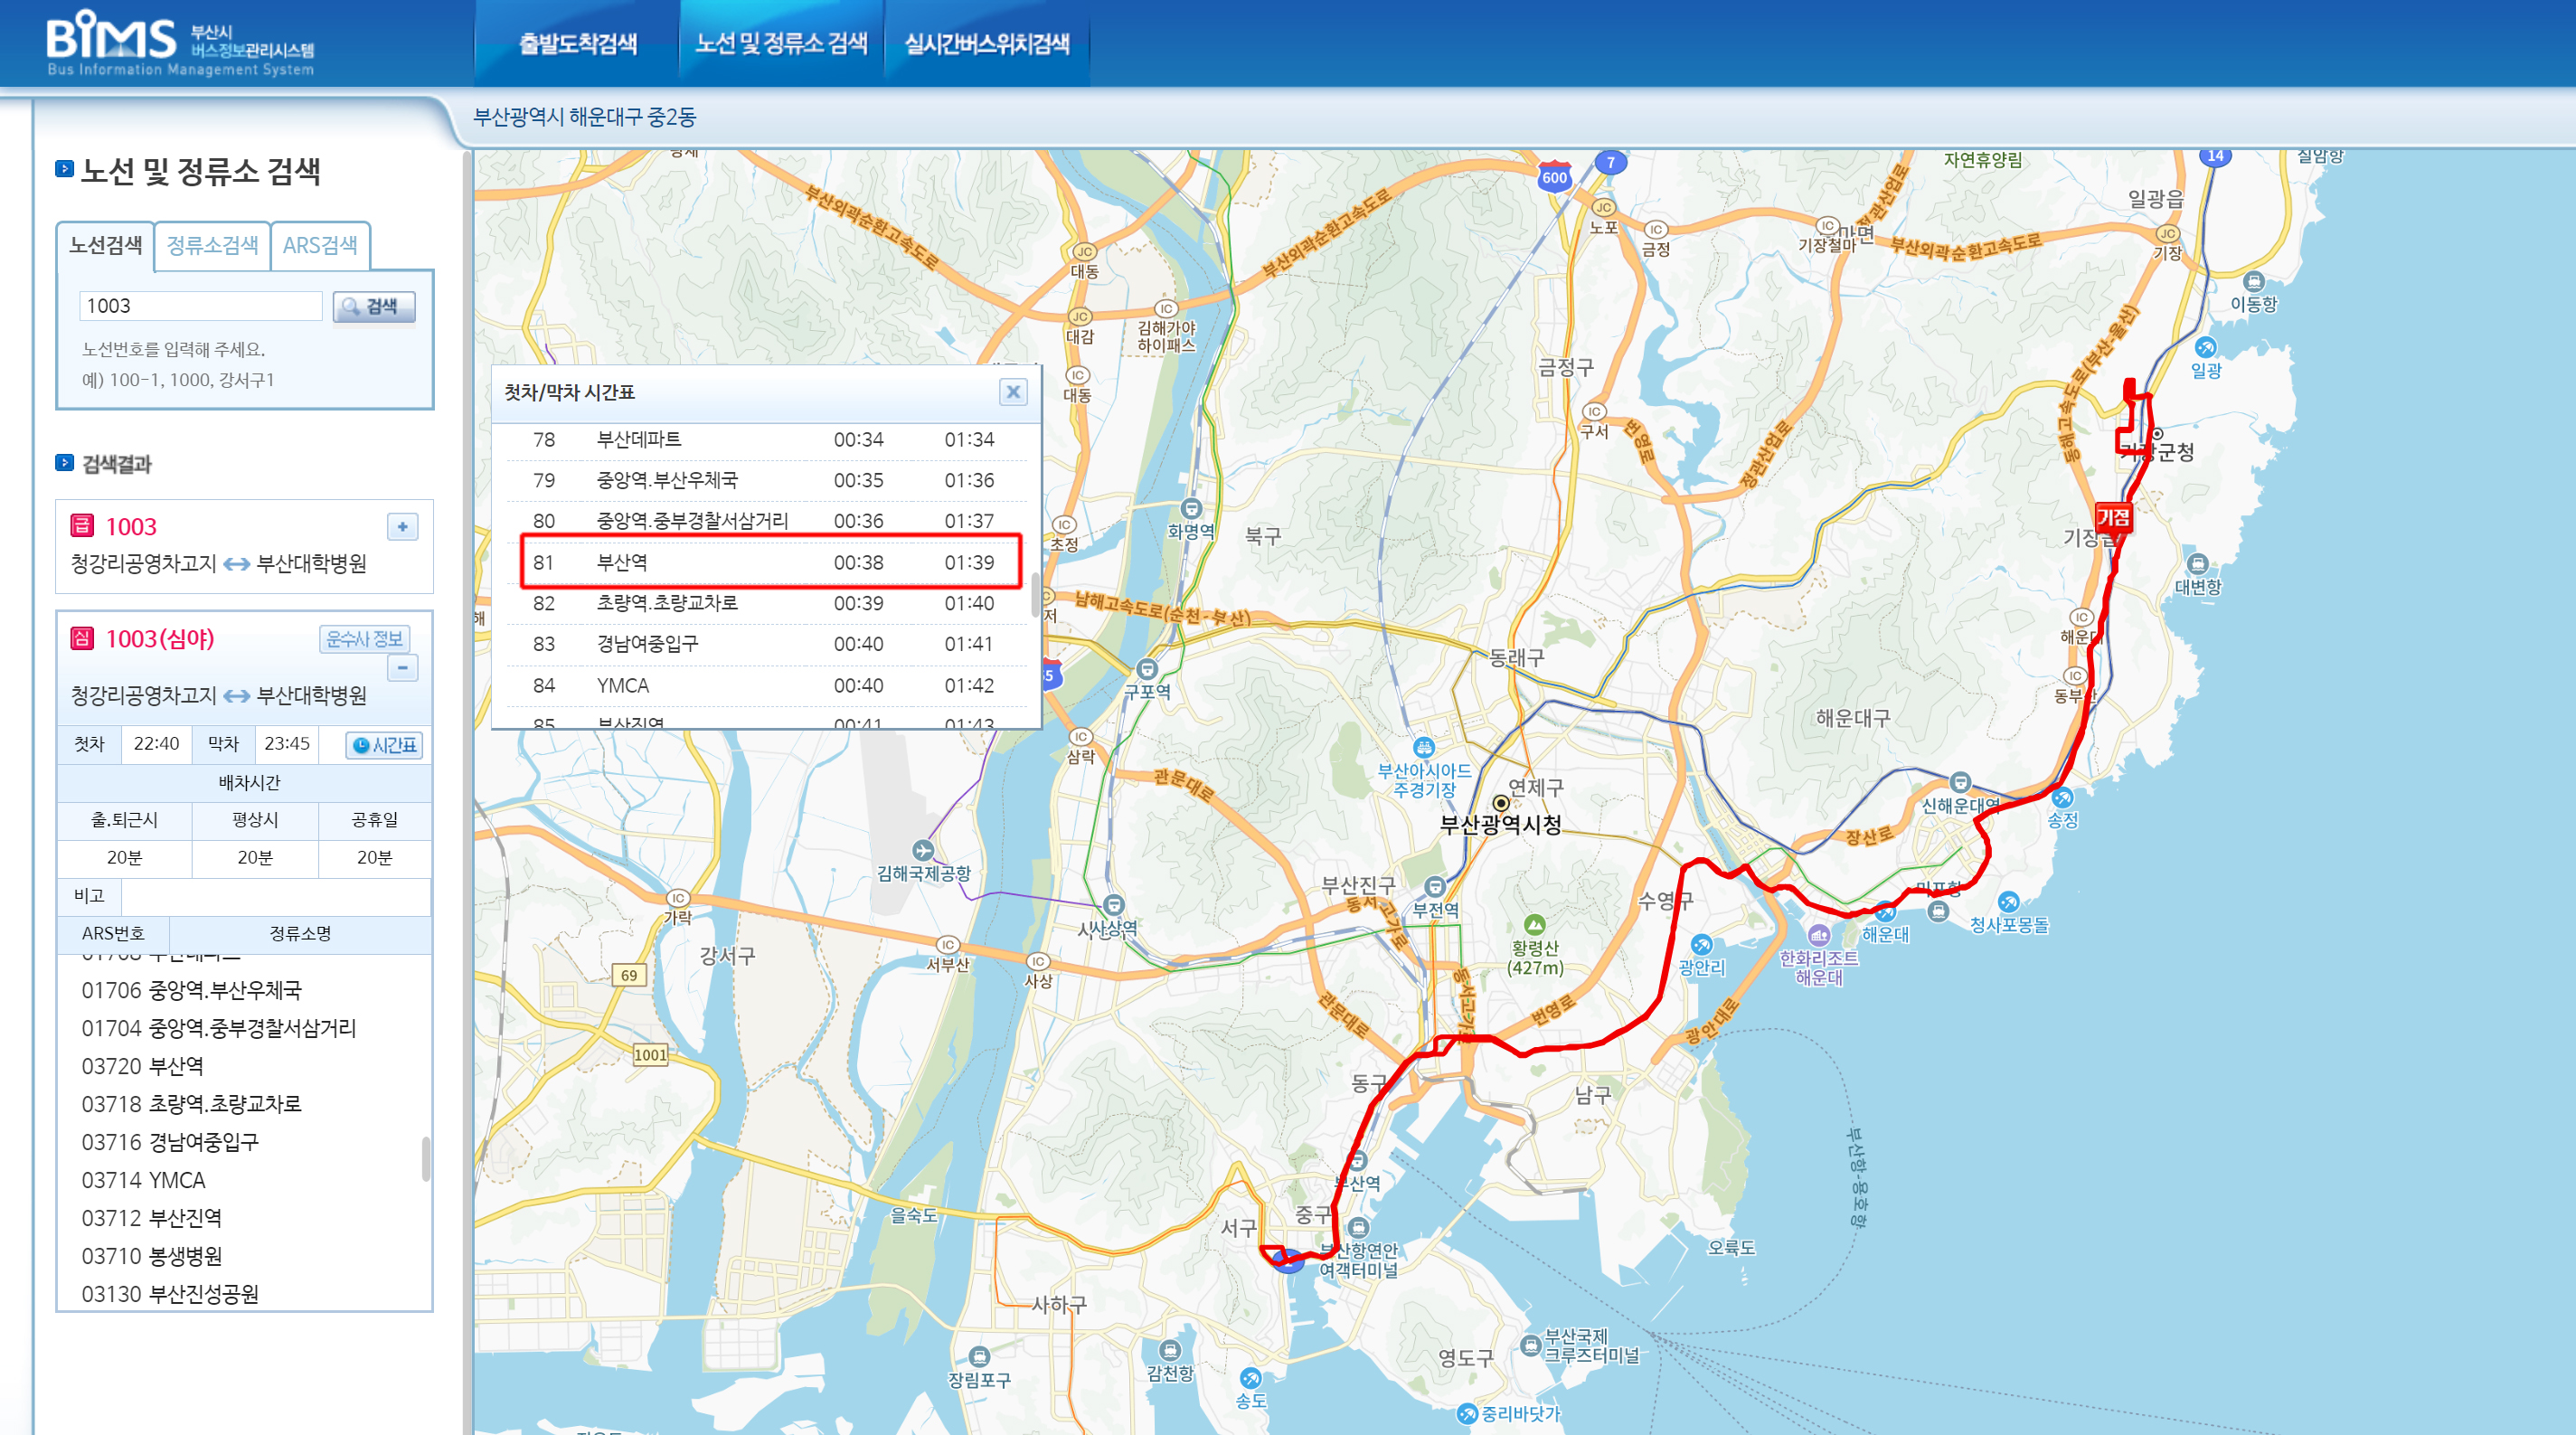2576x1435 pixels.
Task: Click the red bus icon beside route 1003
Action: (x=82, y=526)
